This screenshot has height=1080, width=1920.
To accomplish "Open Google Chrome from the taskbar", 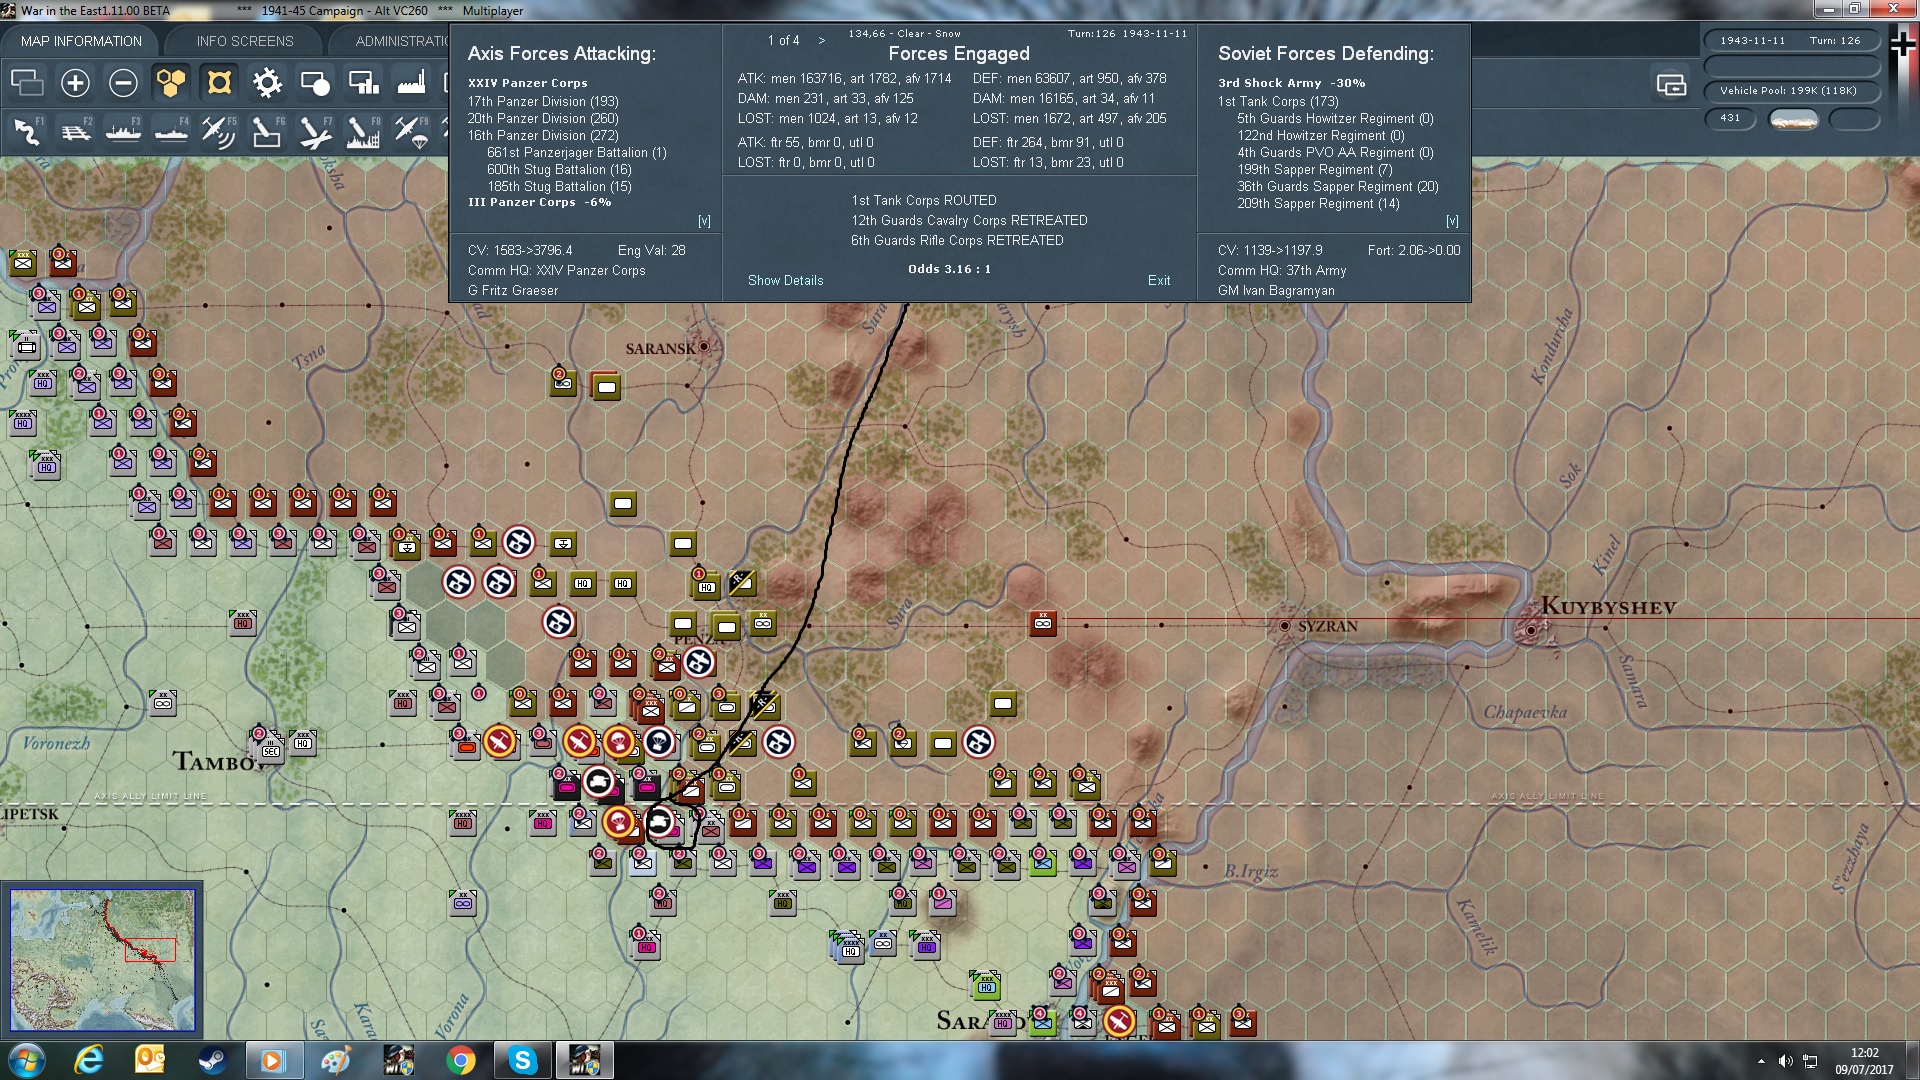I will (x=460, y=1060).
